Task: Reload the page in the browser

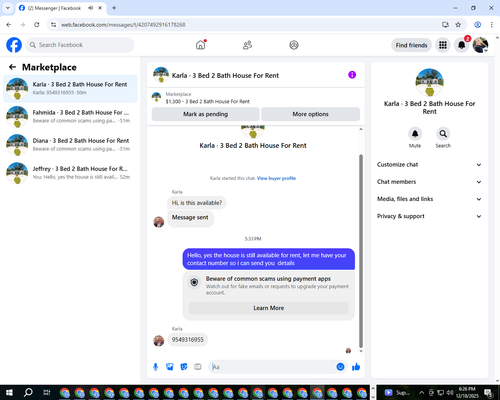Action: point(37,25)
